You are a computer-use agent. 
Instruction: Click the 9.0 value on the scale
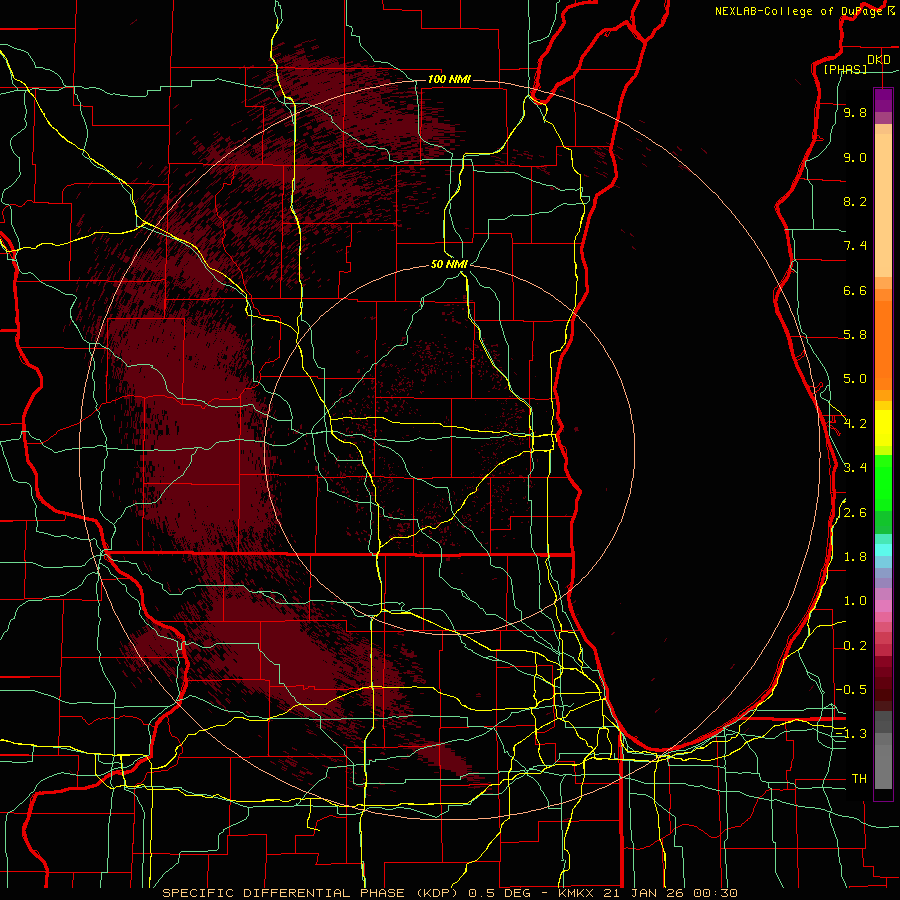pos(855,158)
